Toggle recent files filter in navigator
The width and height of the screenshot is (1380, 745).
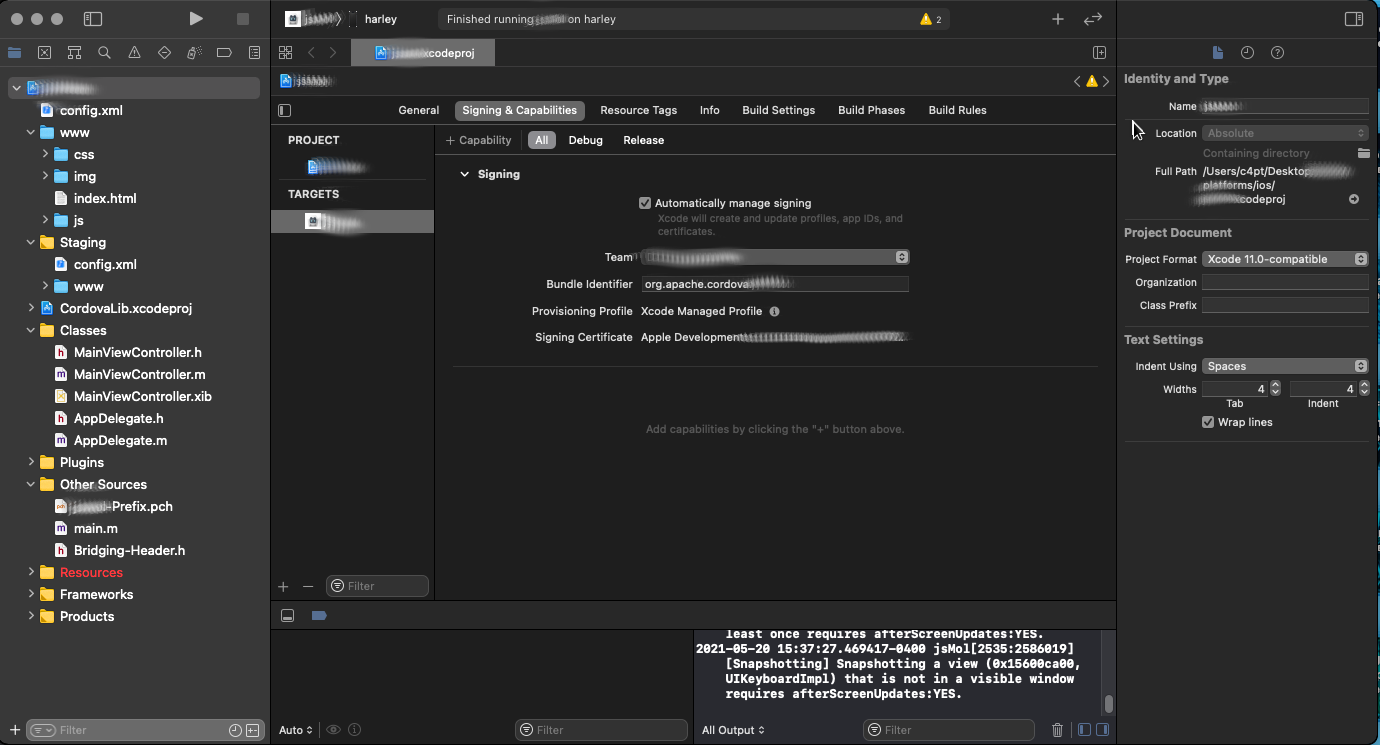(235, 730)
